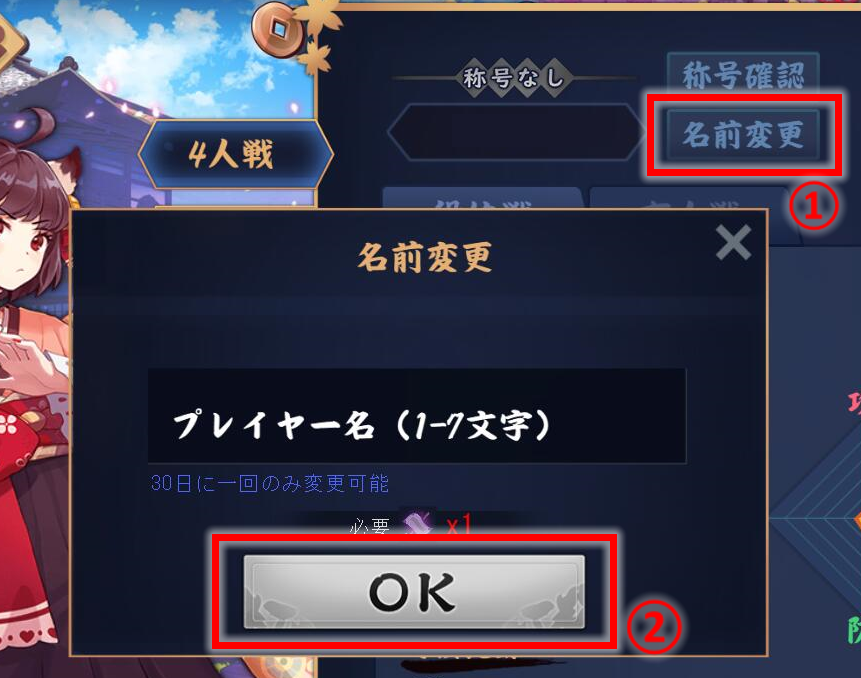Screen dimensions: 861x678
Task: Click the 30日に一回のみ変更可能 notice text
Action: pos(270,483)
